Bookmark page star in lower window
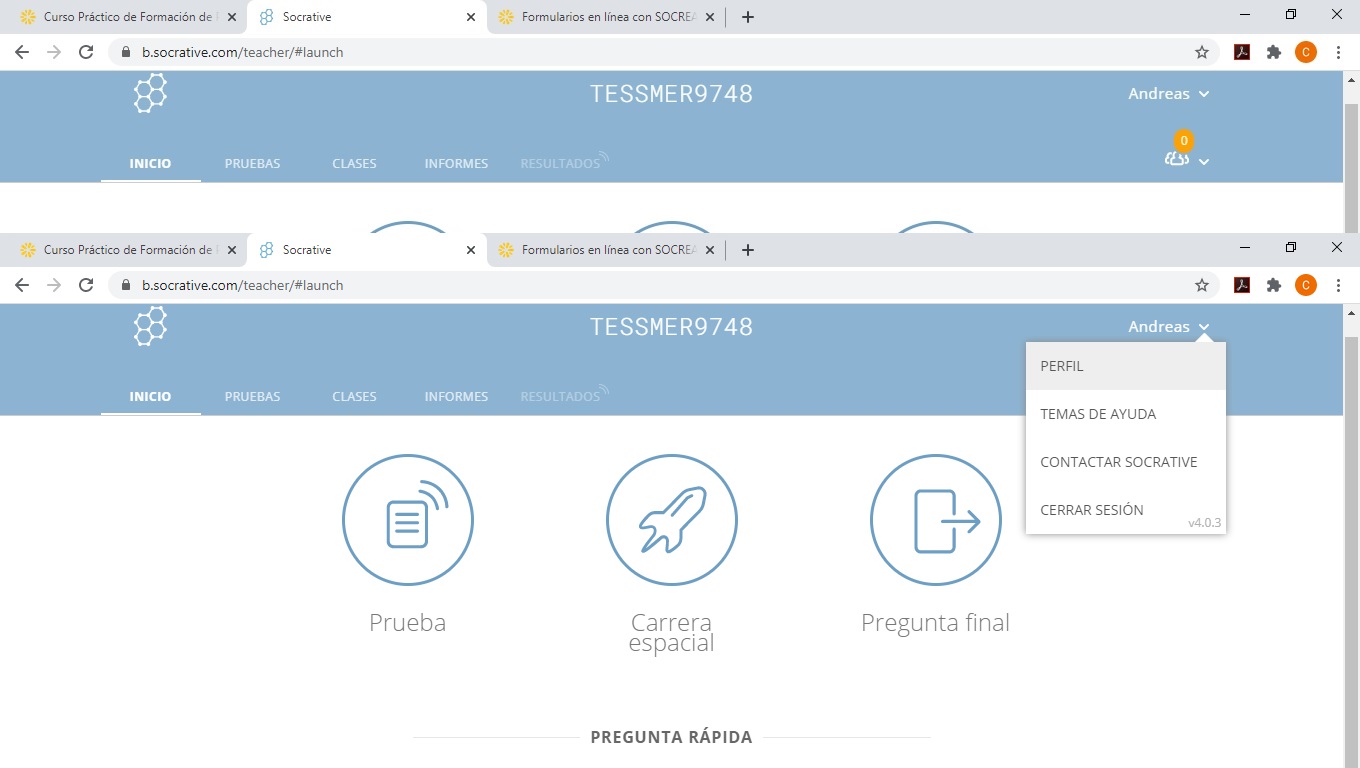This screenshot has height=768, width=1360. [1202, 285]
